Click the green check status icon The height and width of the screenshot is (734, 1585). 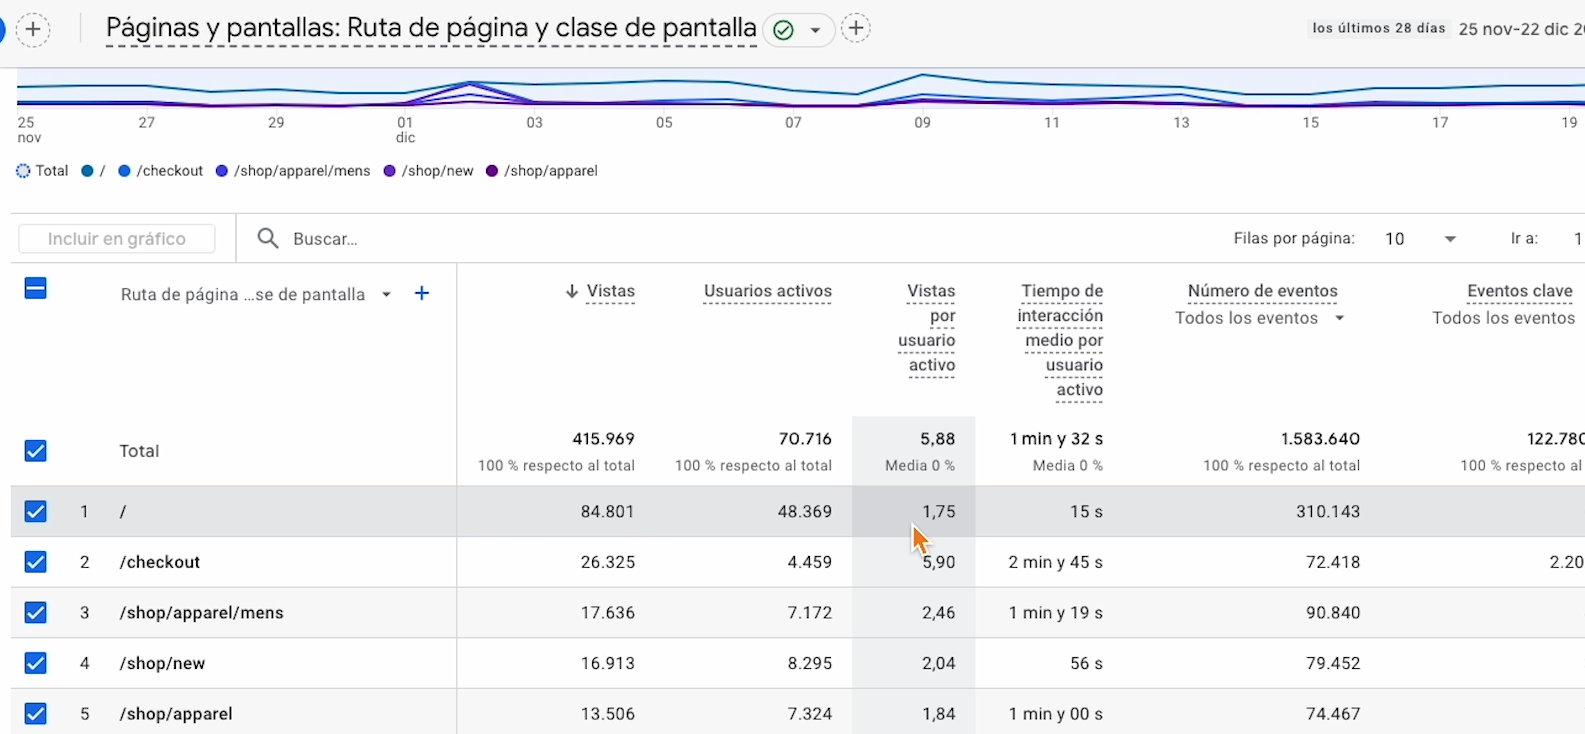(x=784, y=30)
